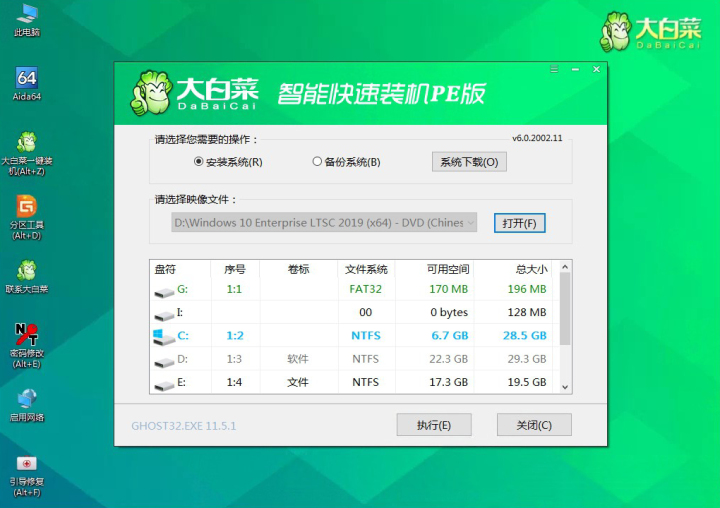
Task: Click the 文件系统 column header
Action: (366, 269)
